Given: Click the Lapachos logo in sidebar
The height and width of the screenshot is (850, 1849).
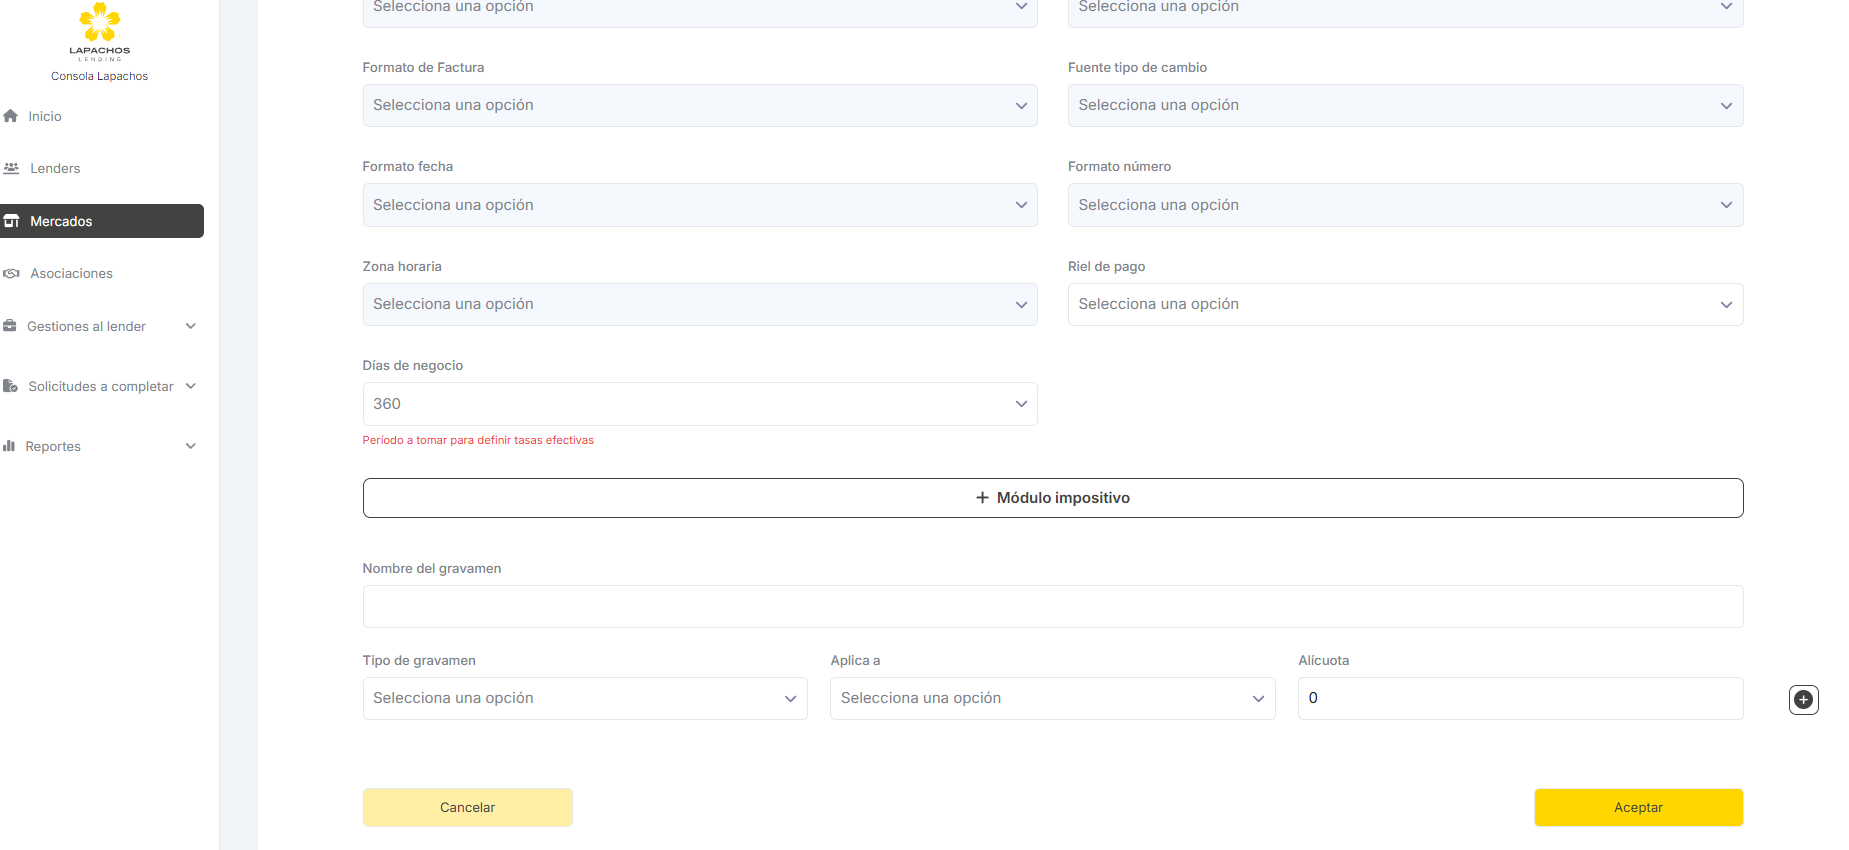Looking at the screenshot, I should pyautogui.click(x=99, y=31).
